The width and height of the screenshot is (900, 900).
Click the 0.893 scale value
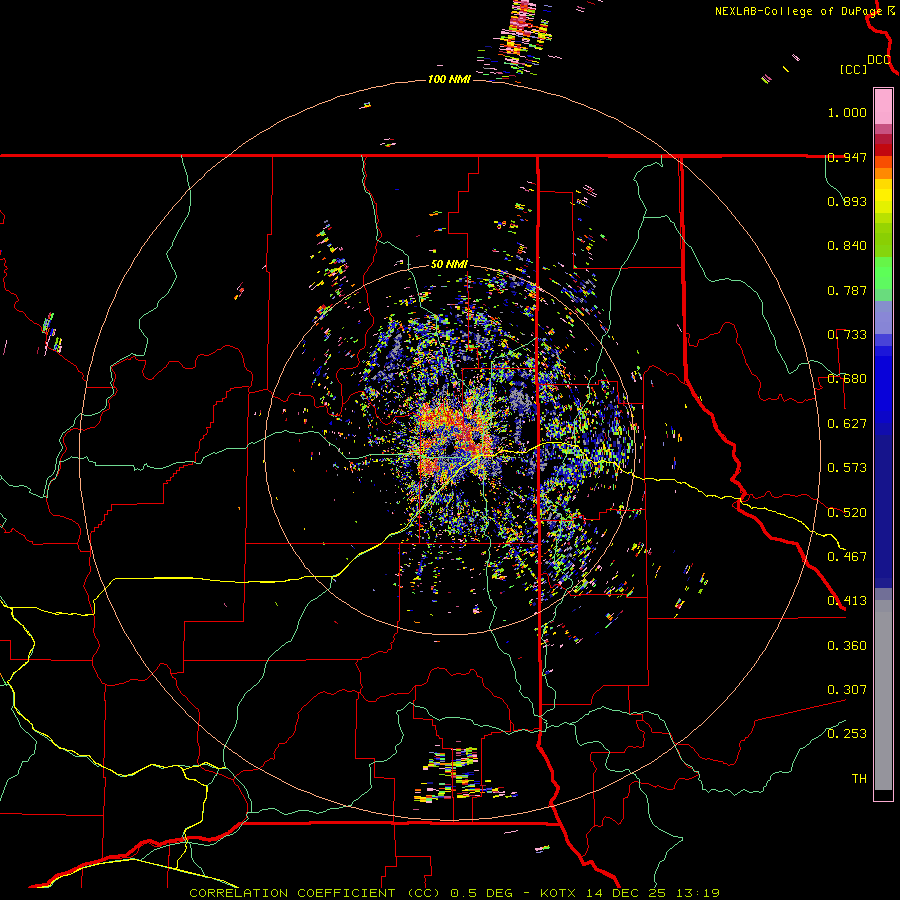click(x=847, y=201)
